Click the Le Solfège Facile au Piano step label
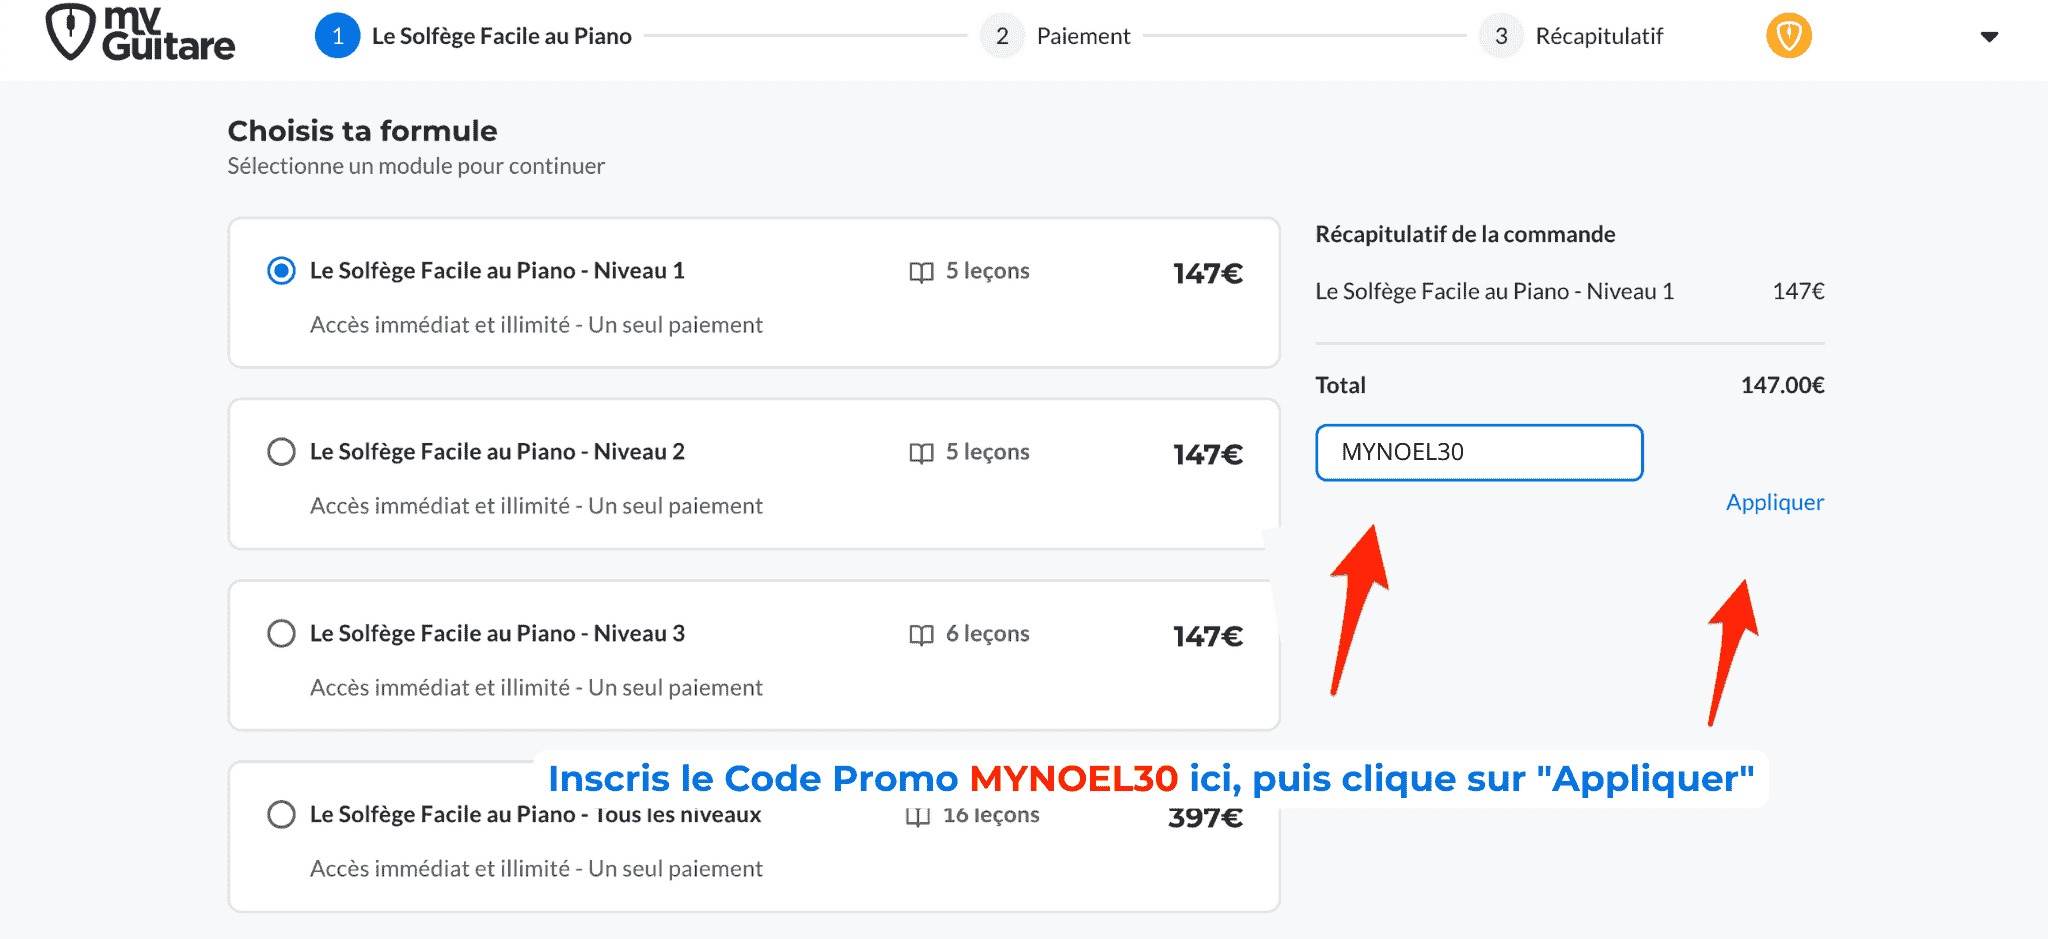This screenshot has height=939, width=2048. click(x=501, y=36)
